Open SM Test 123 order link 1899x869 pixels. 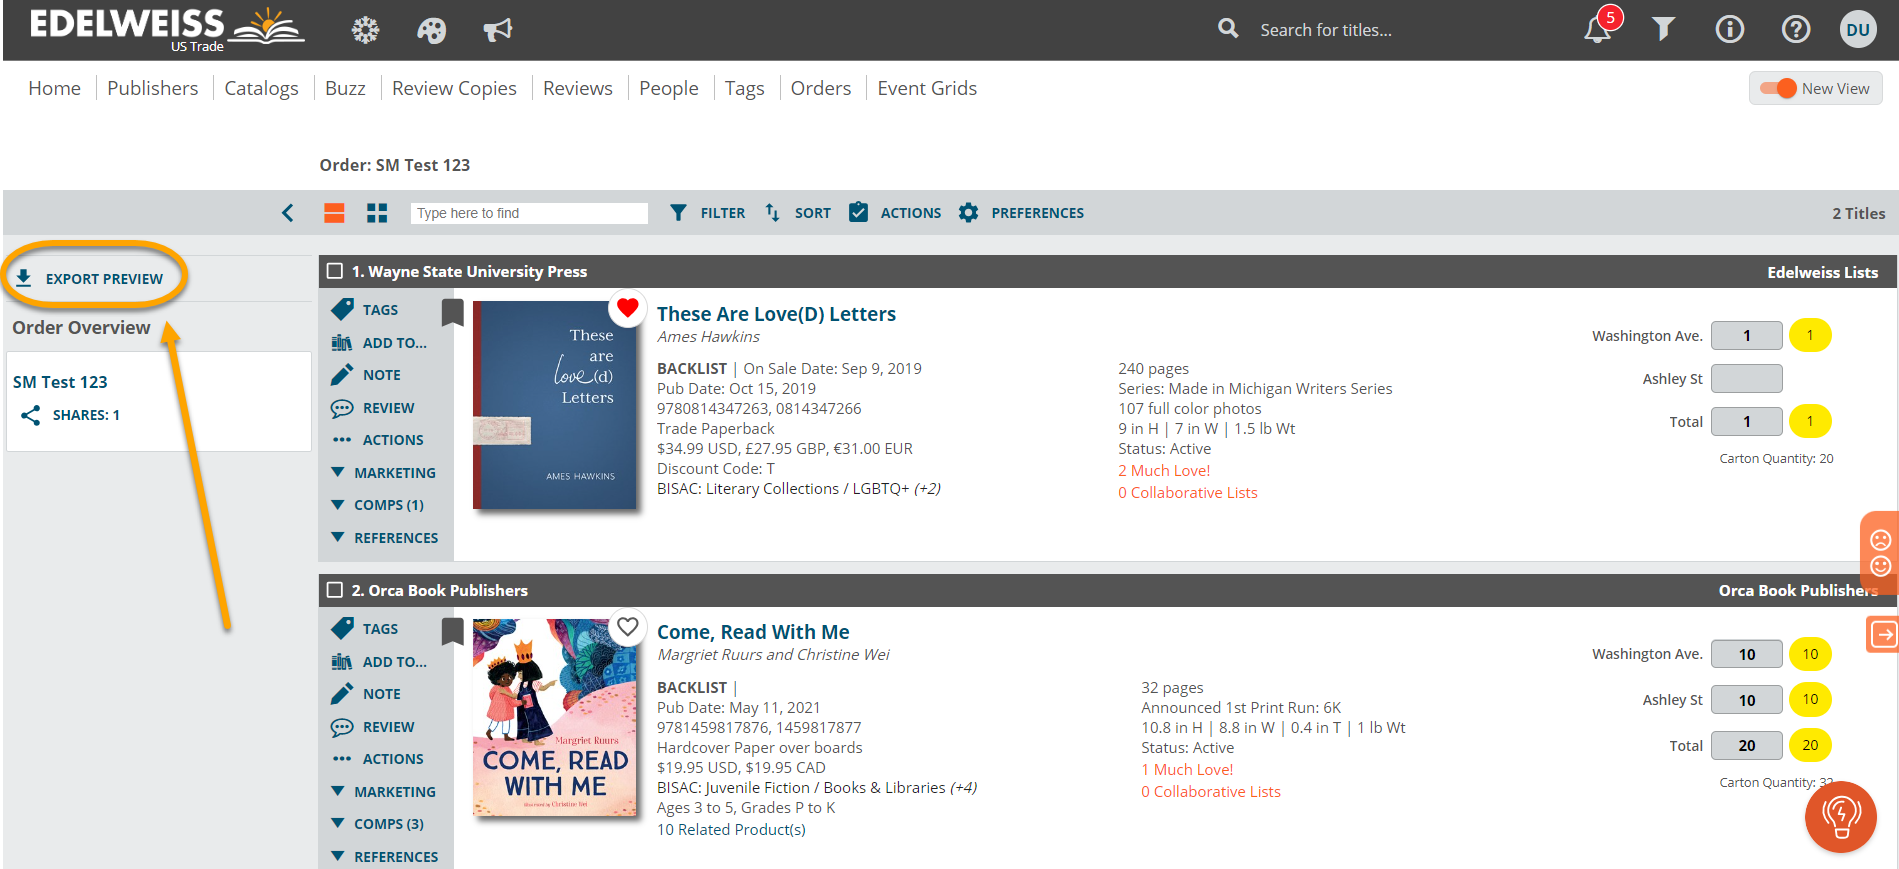click(60, 382)
